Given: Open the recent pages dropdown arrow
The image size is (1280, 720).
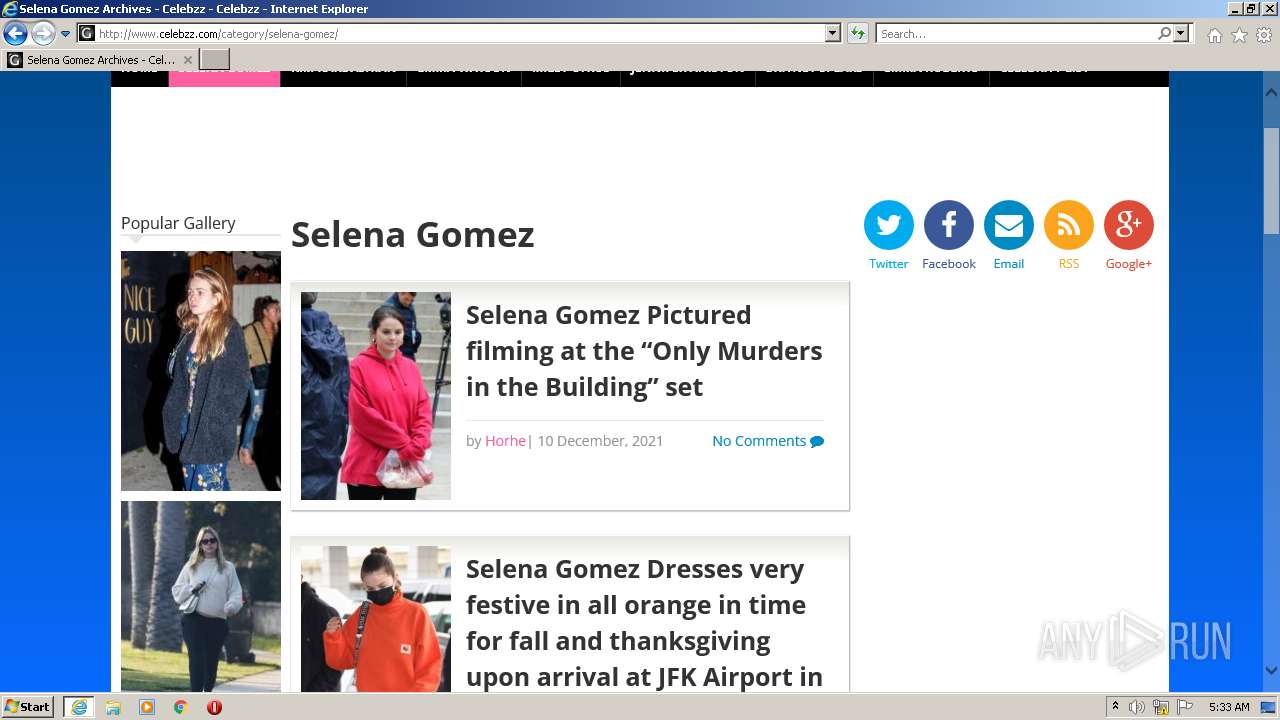Looking at the screenshot, I should 65,34.
